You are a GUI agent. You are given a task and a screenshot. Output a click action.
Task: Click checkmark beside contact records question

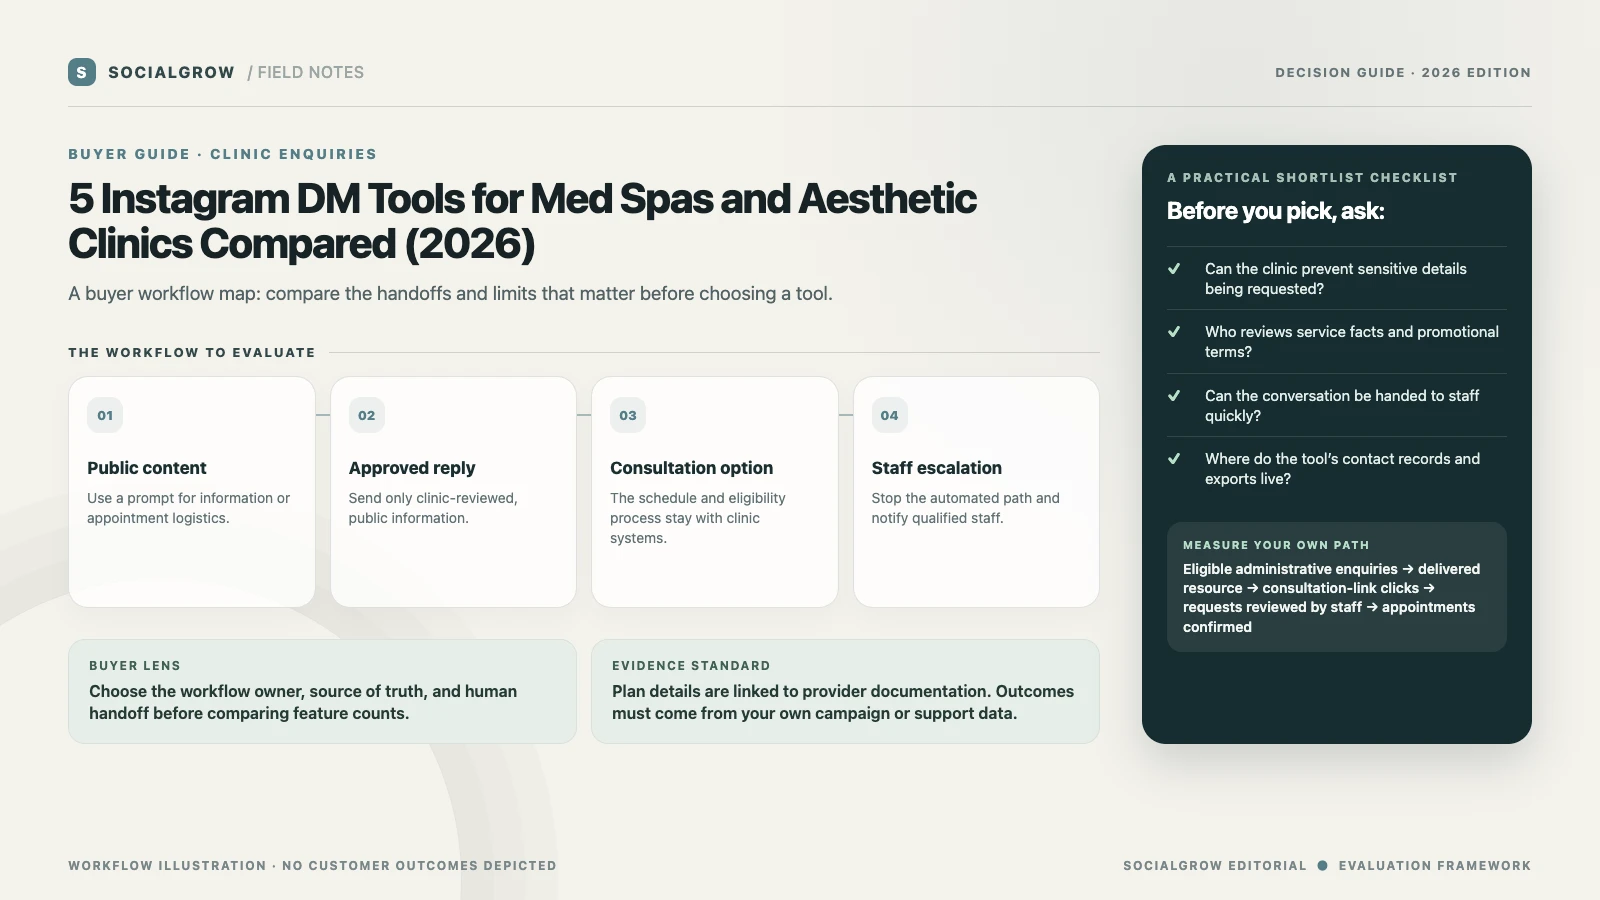(x=1175, y=459)
